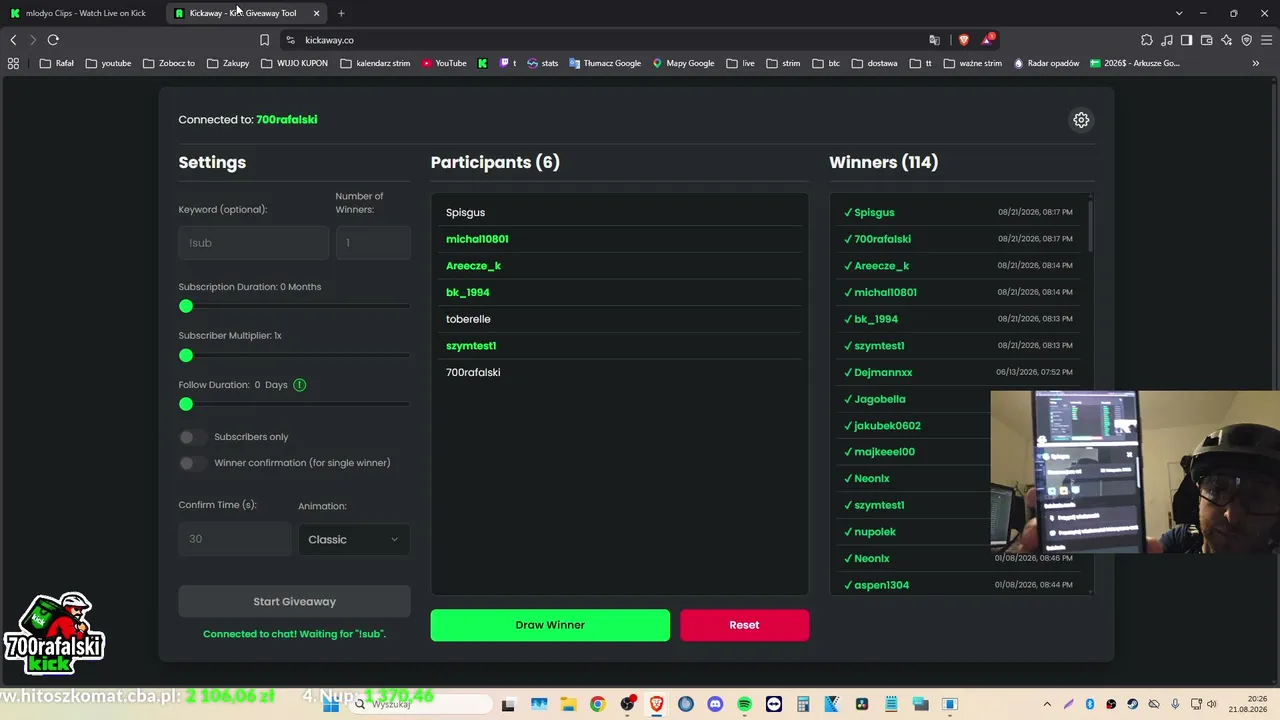Select winner Dejmannxx in Winners list
The width and height of the screenshot is (1280, 720).
pyautogui.click(x=958, y=372)
